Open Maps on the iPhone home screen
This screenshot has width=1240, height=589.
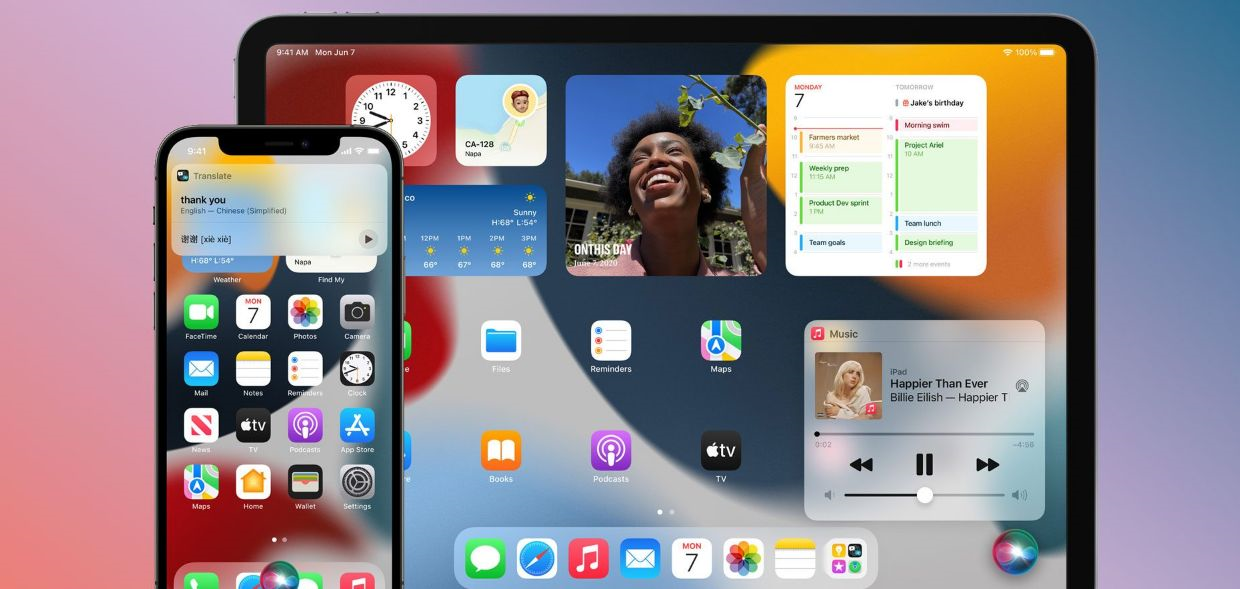(x=201, y=482)
